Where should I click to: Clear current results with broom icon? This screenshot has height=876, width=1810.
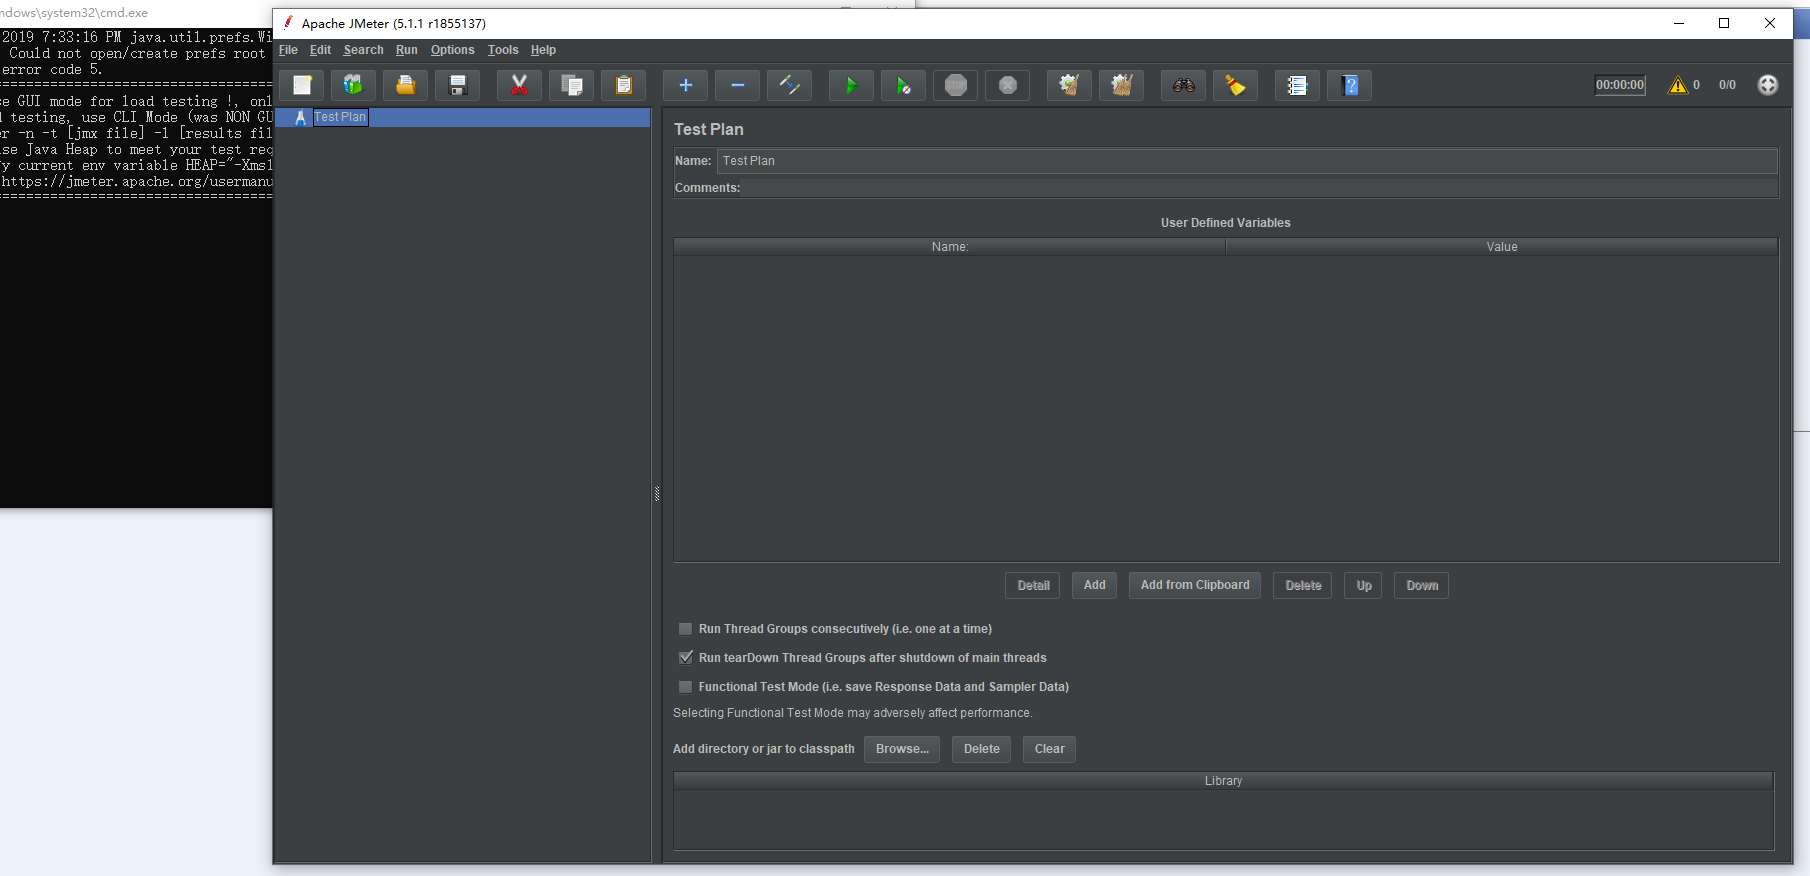click(x=1069, y=85)
